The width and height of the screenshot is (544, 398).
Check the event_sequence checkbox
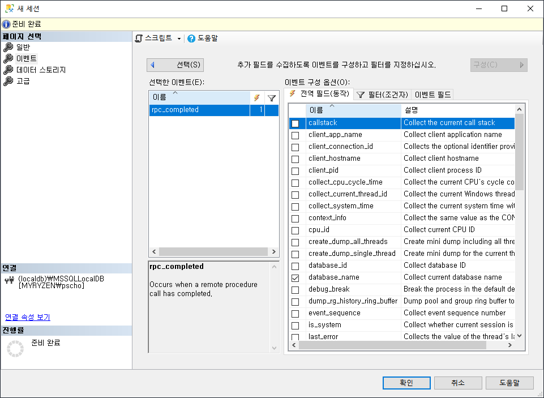click(295, 313)
